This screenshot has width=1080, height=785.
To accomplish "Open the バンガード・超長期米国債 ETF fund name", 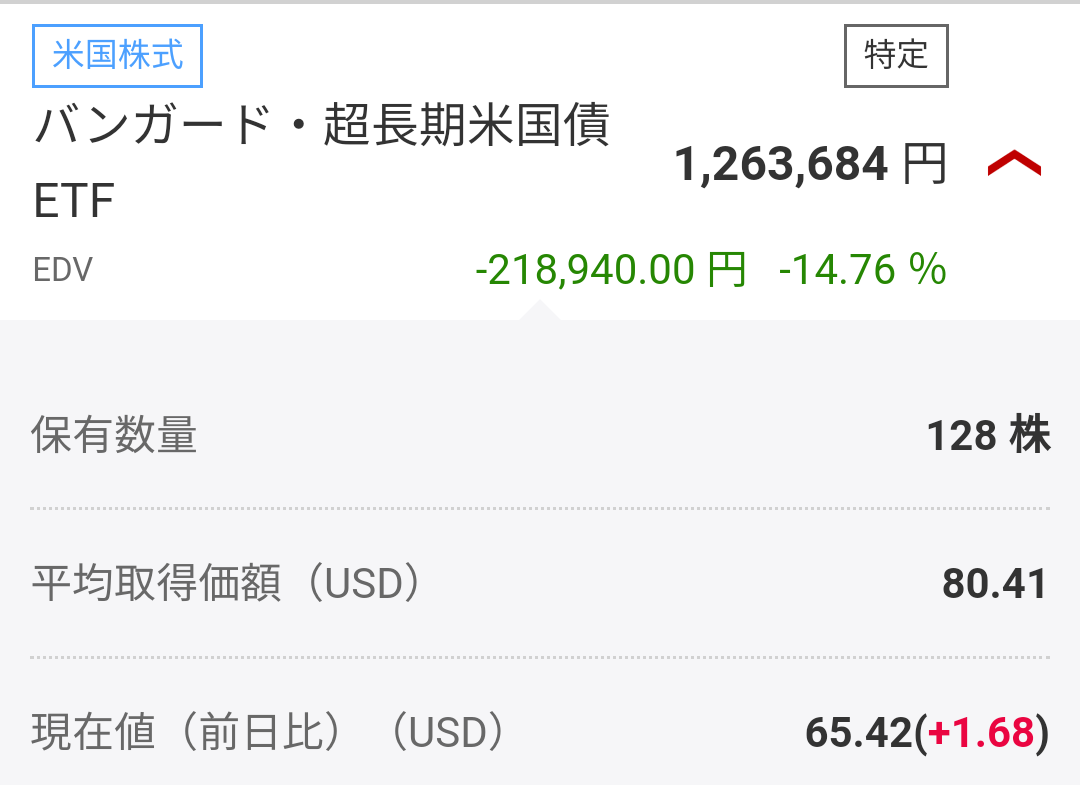I will pyautogui.click(x=322, y=128).
